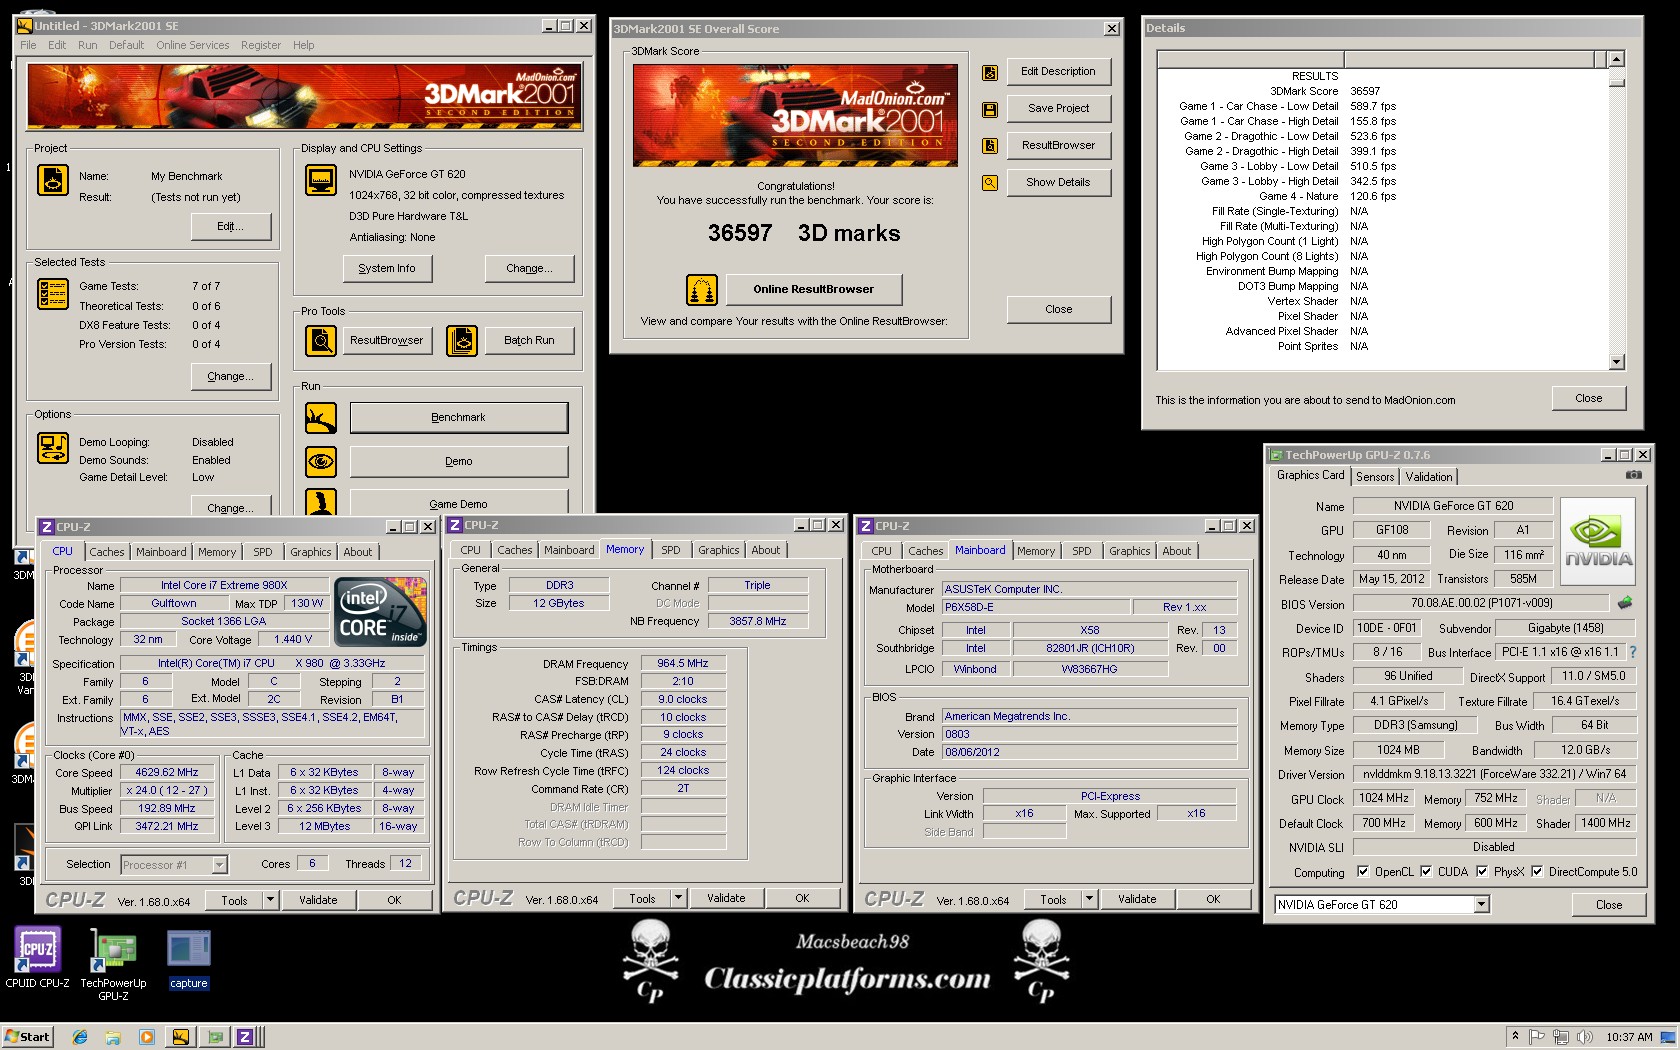Click the Selected Tests checklist icon
The image size is (1680, 1050).
point(52,293)
